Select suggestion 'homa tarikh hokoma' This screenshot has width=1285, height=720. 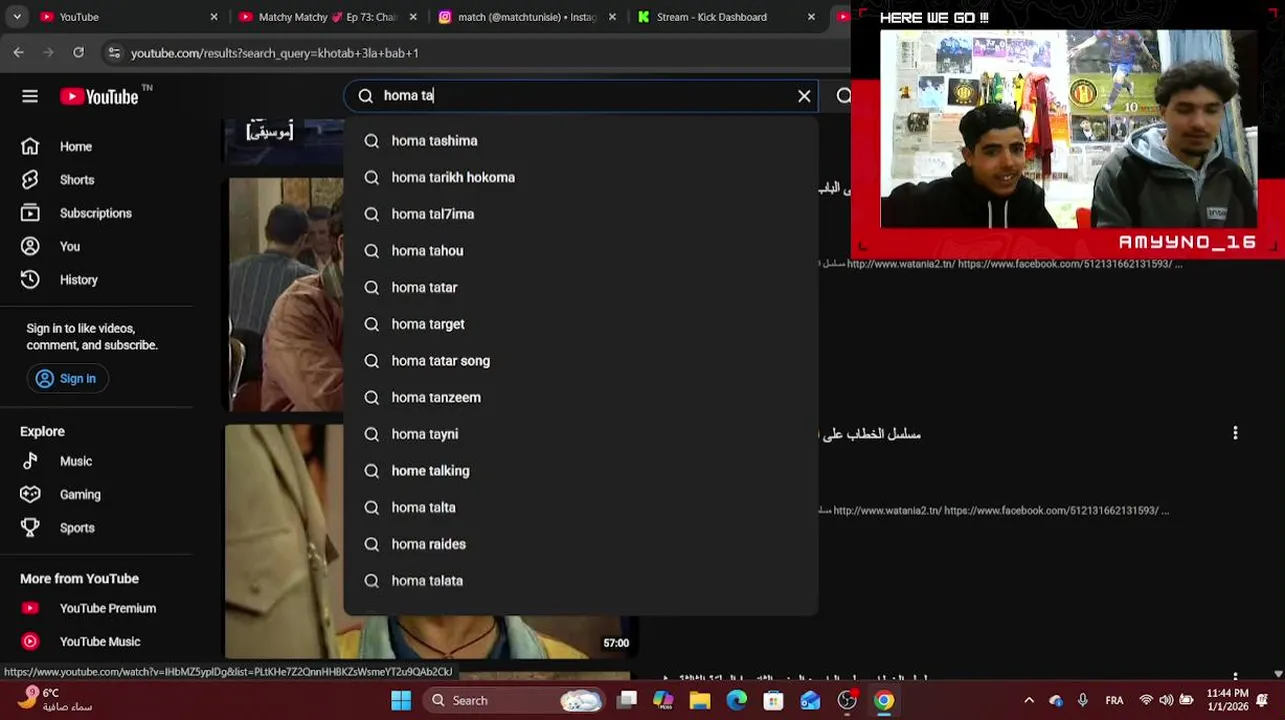(580, 177)
